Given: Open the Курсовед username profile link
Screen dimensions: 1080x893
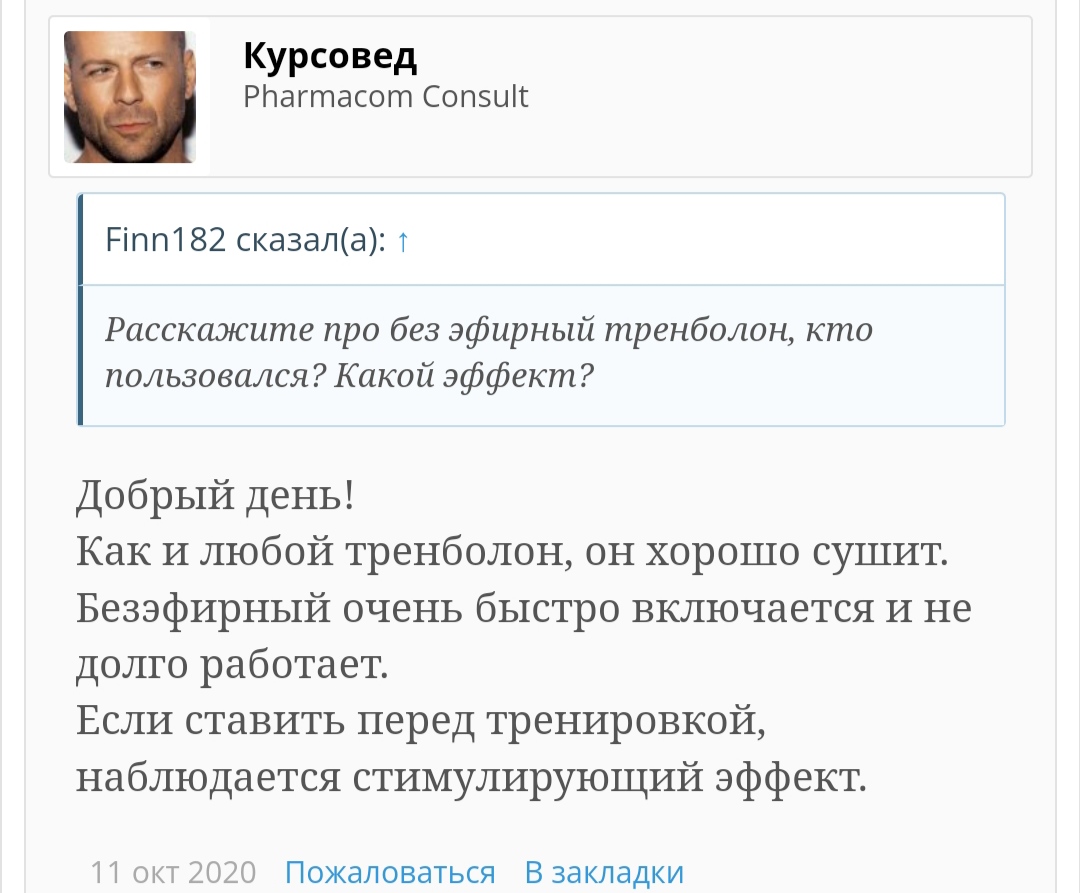Looking at the screenshot, I should (330, 56).
